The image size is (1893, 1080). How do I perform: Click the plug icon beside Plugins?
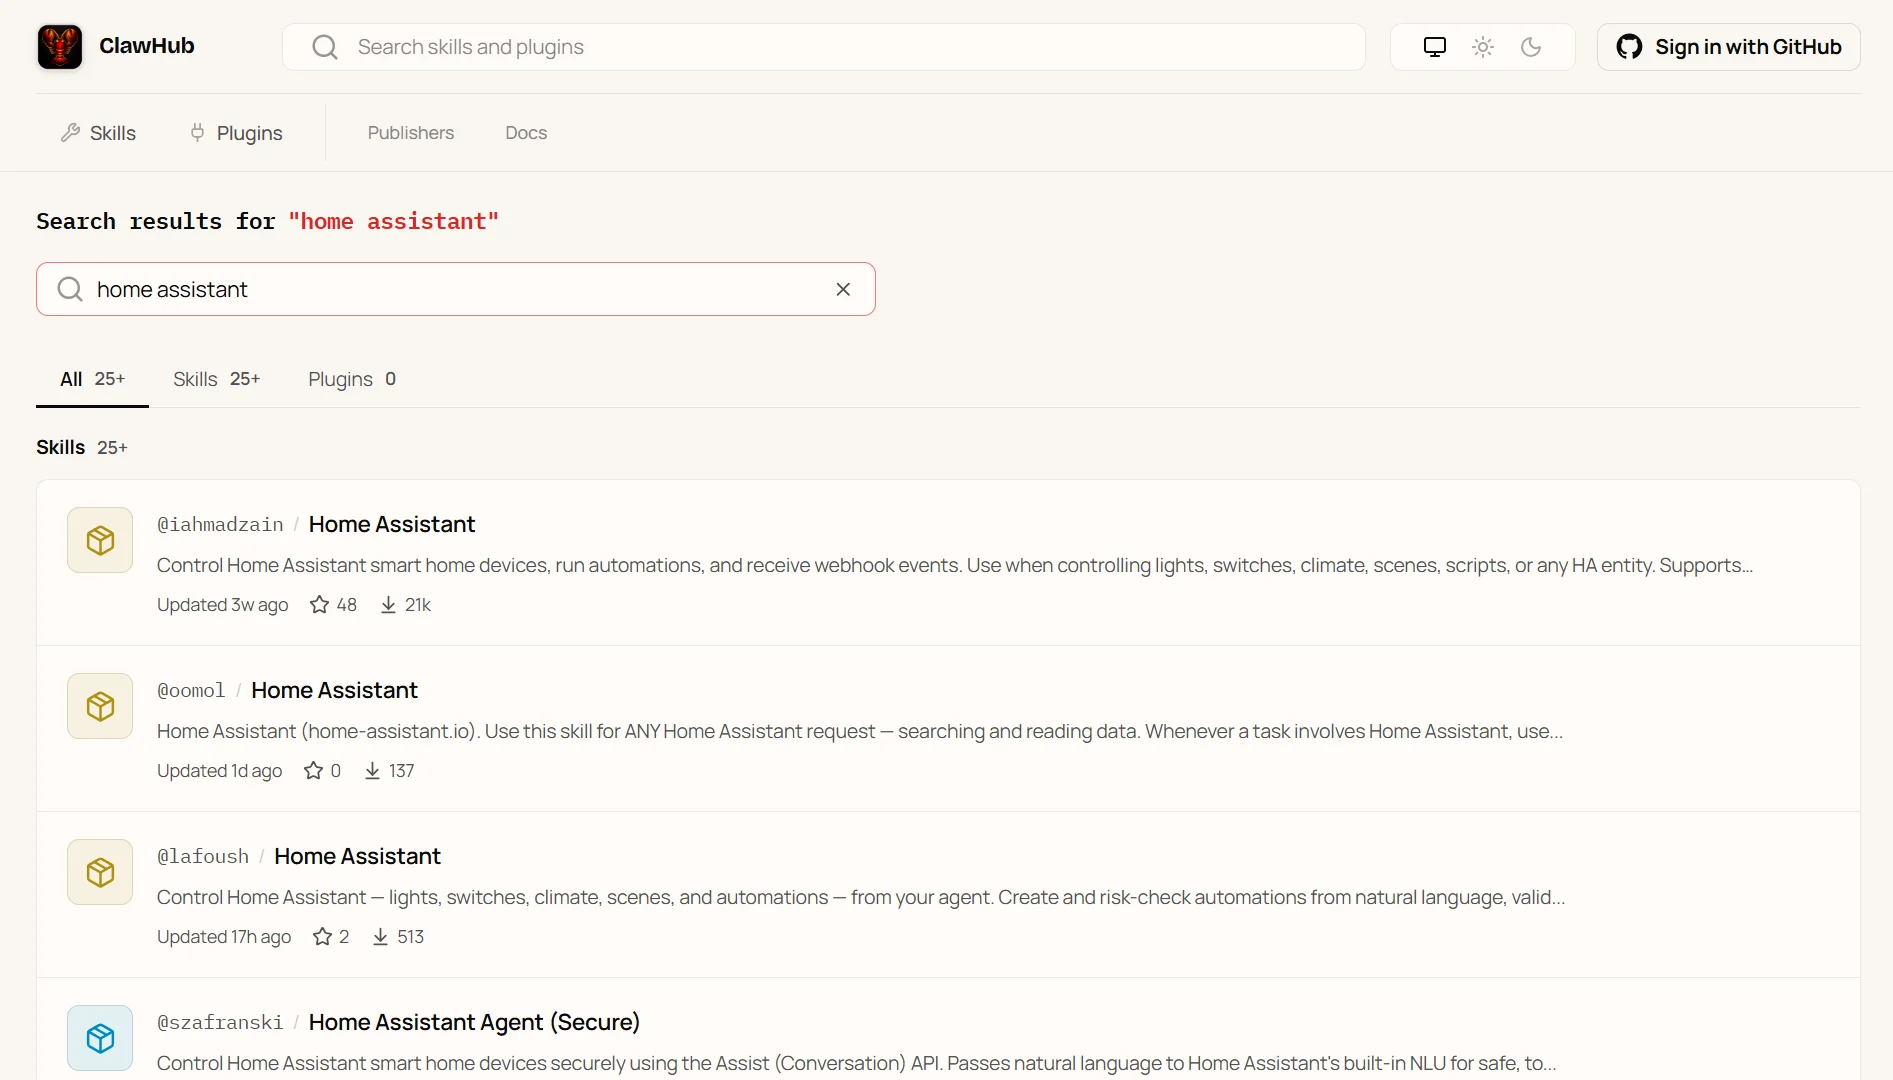[x=197, y=133]
